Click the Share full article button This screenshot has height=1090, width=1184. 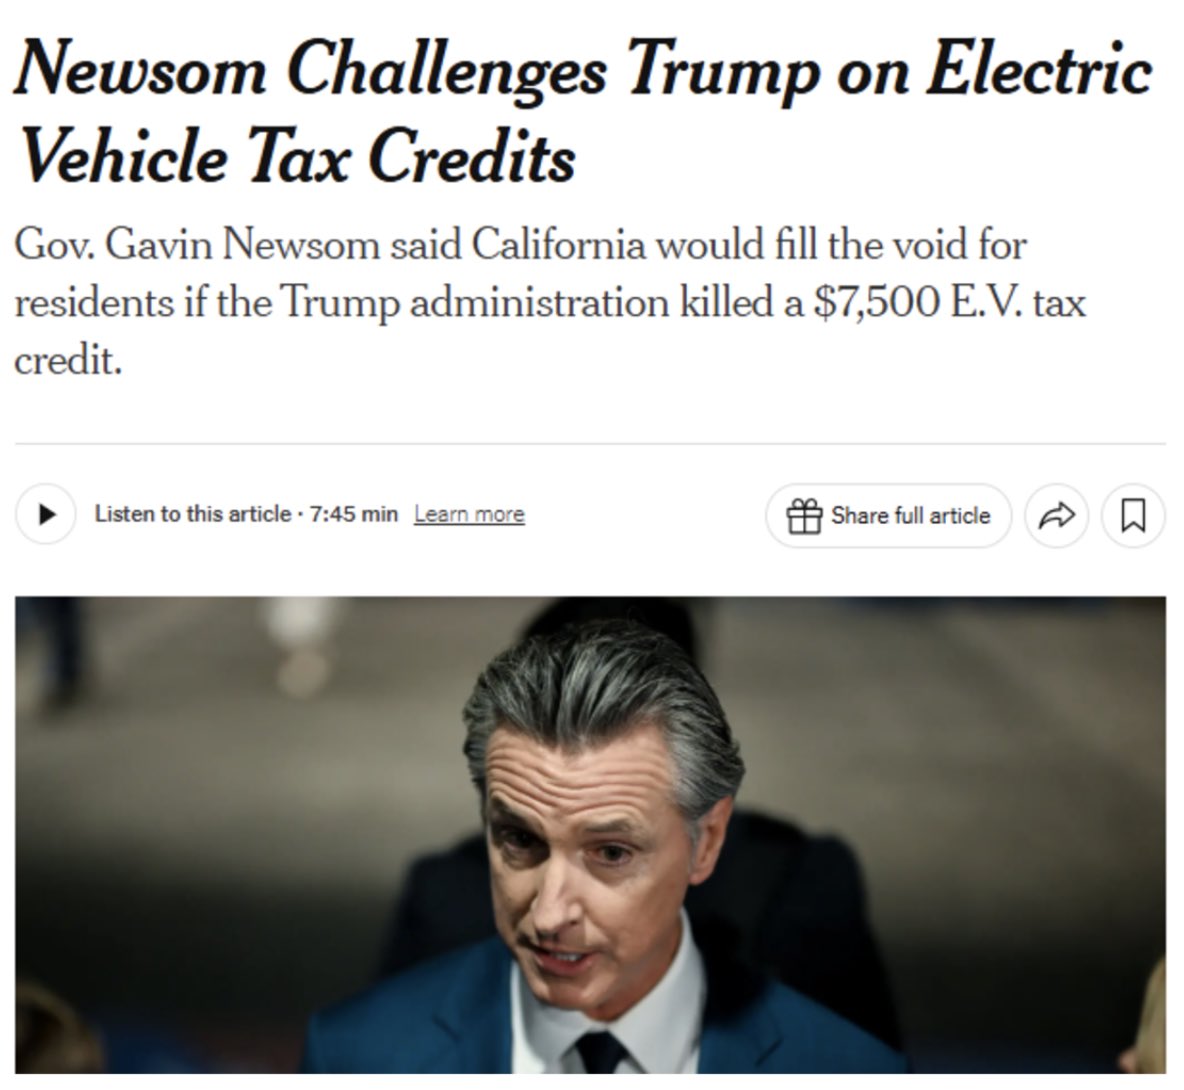point(889,516)
